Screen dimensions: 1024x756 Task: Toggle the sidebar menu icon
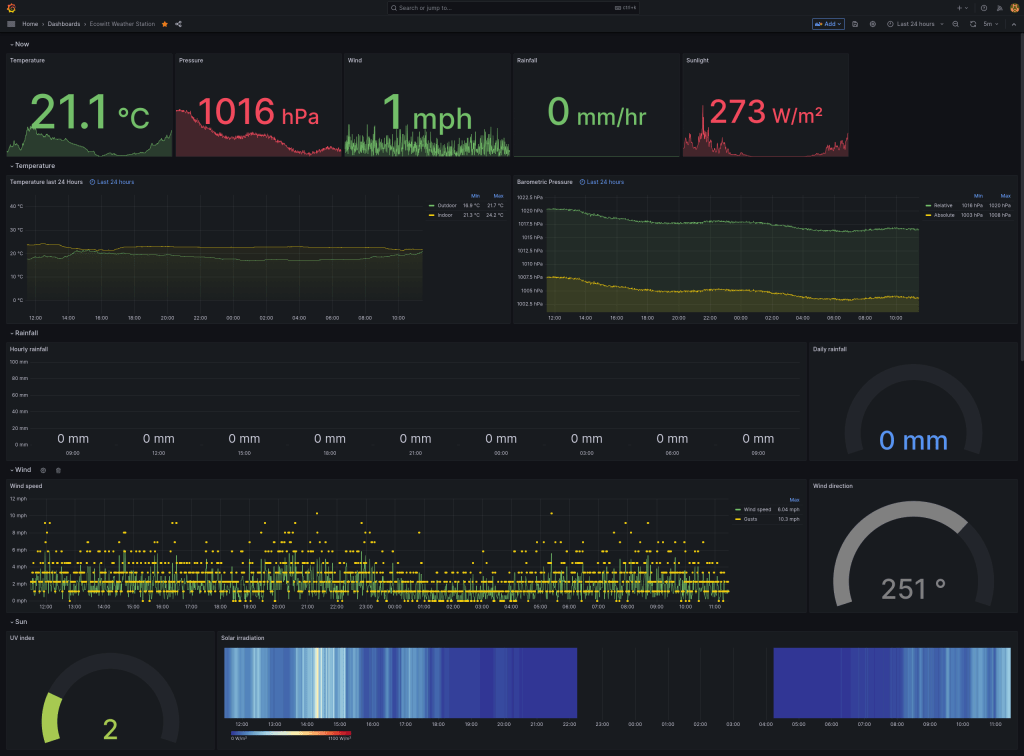pos(11,24)
